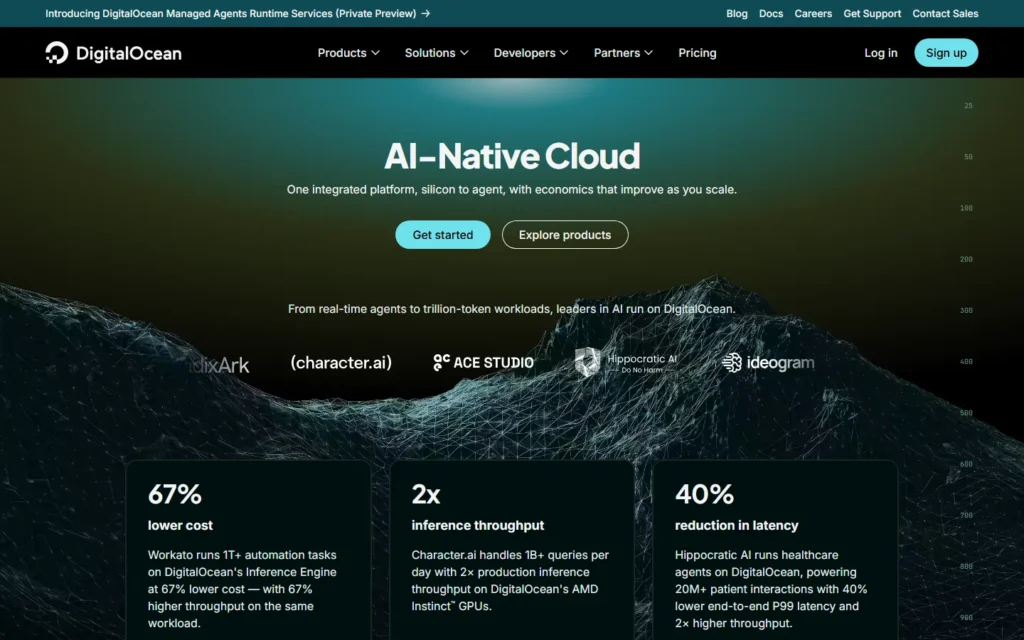Expand the Developers dropdown menu
Viewport: 1024px width, 640px height.
(530, 53)
